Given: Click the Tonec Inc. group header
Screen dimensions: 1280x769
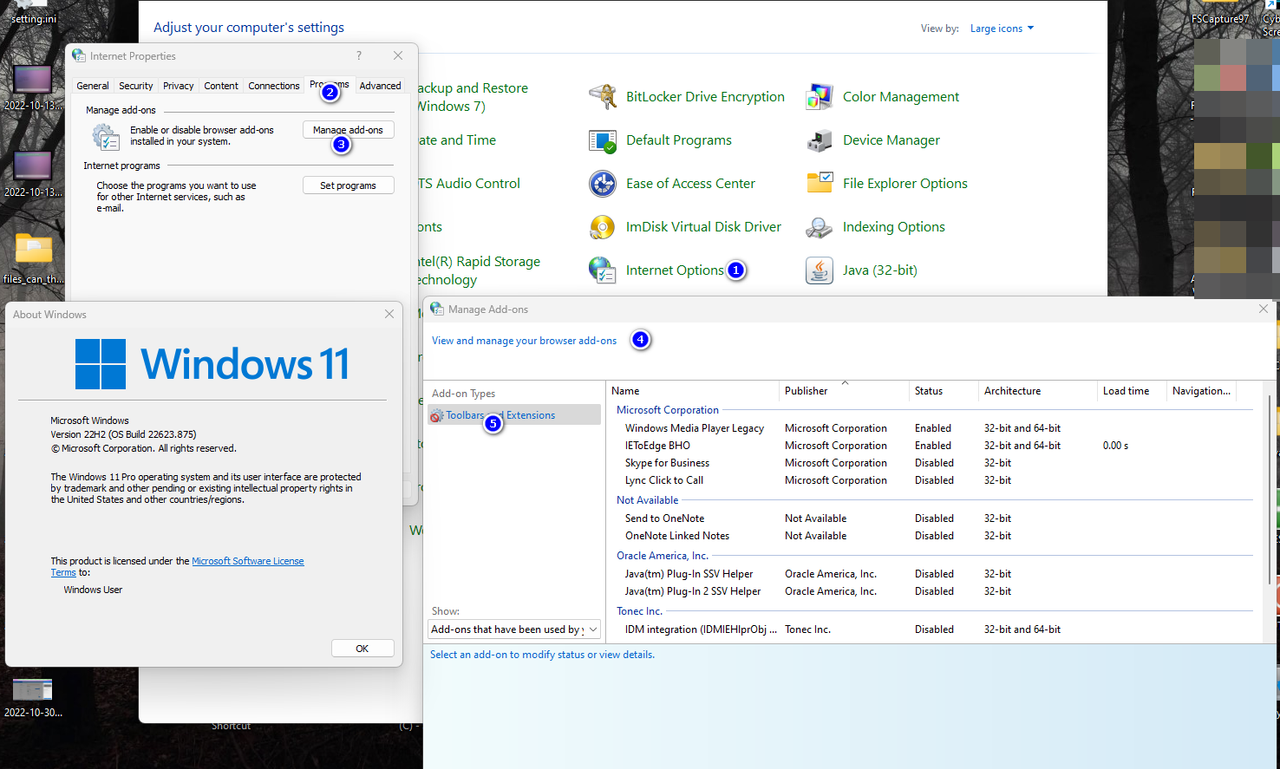Looking at the screenshot, I should (639, 611).
